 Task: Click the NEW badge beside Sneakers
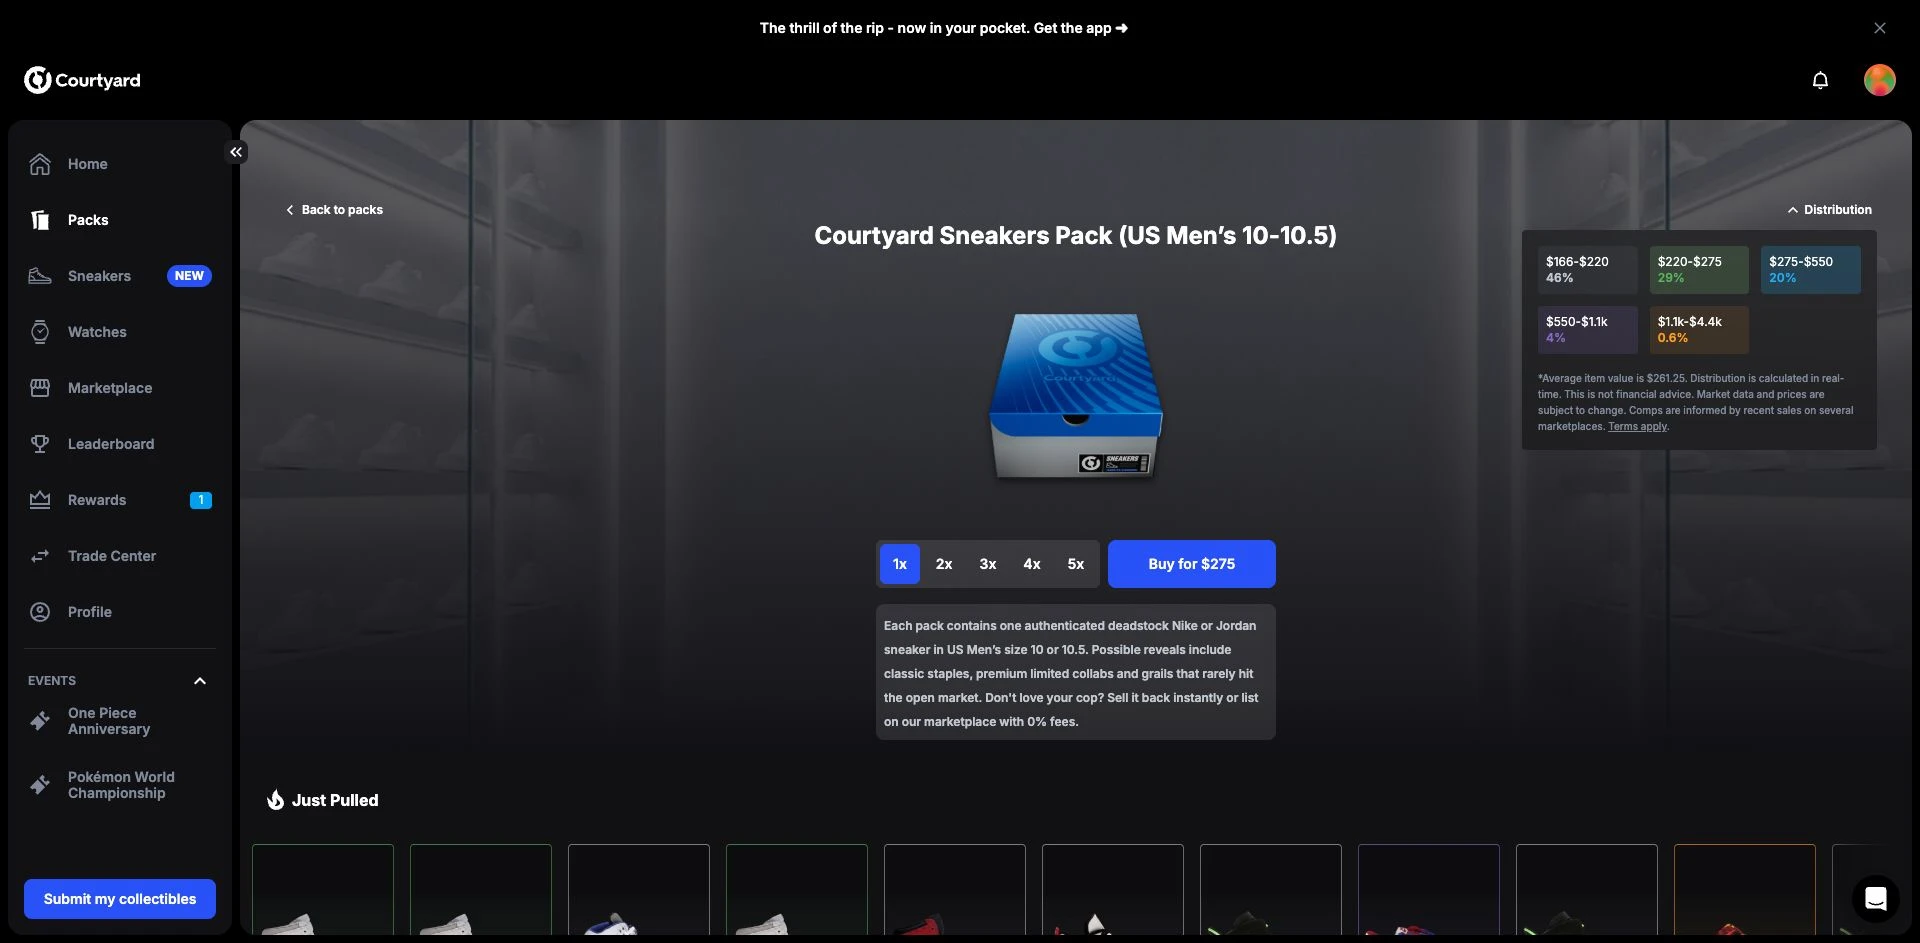(x=189, y=276)
